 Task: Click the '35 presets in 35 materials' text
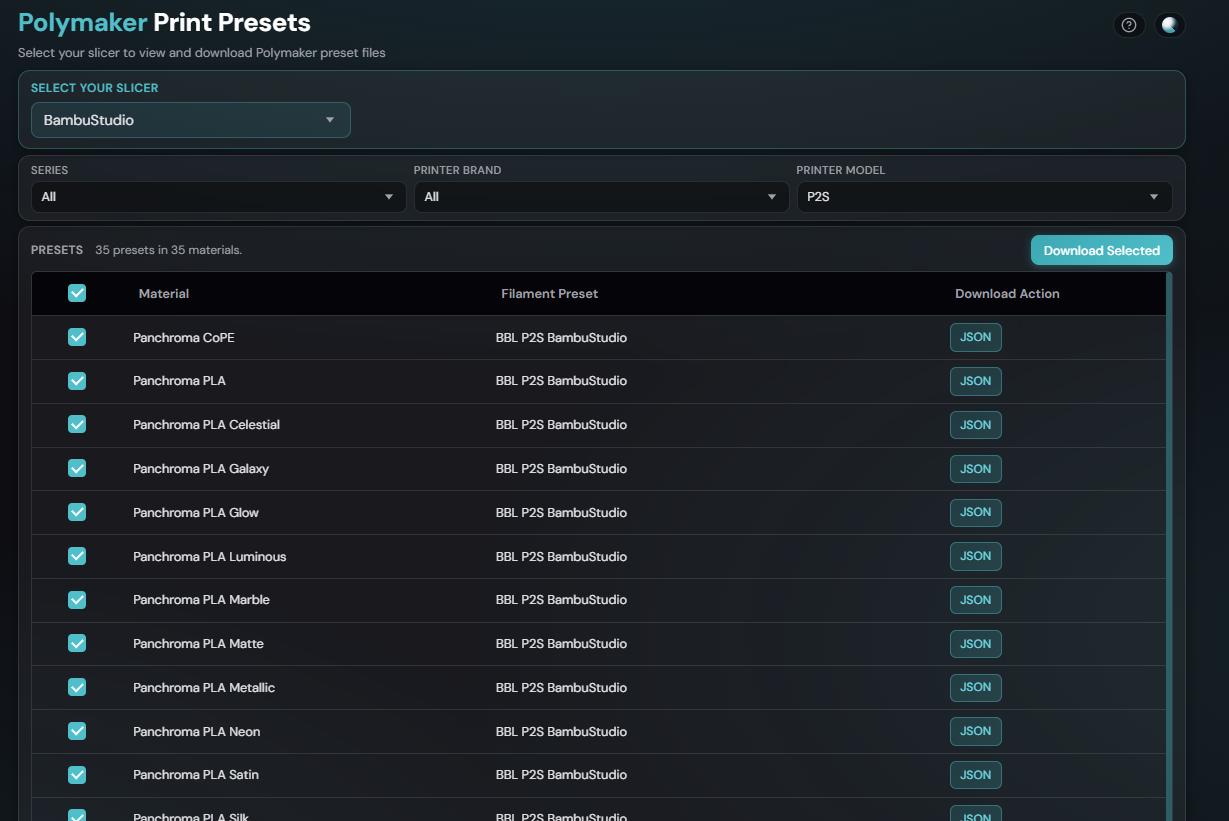(x=168, y=251)
